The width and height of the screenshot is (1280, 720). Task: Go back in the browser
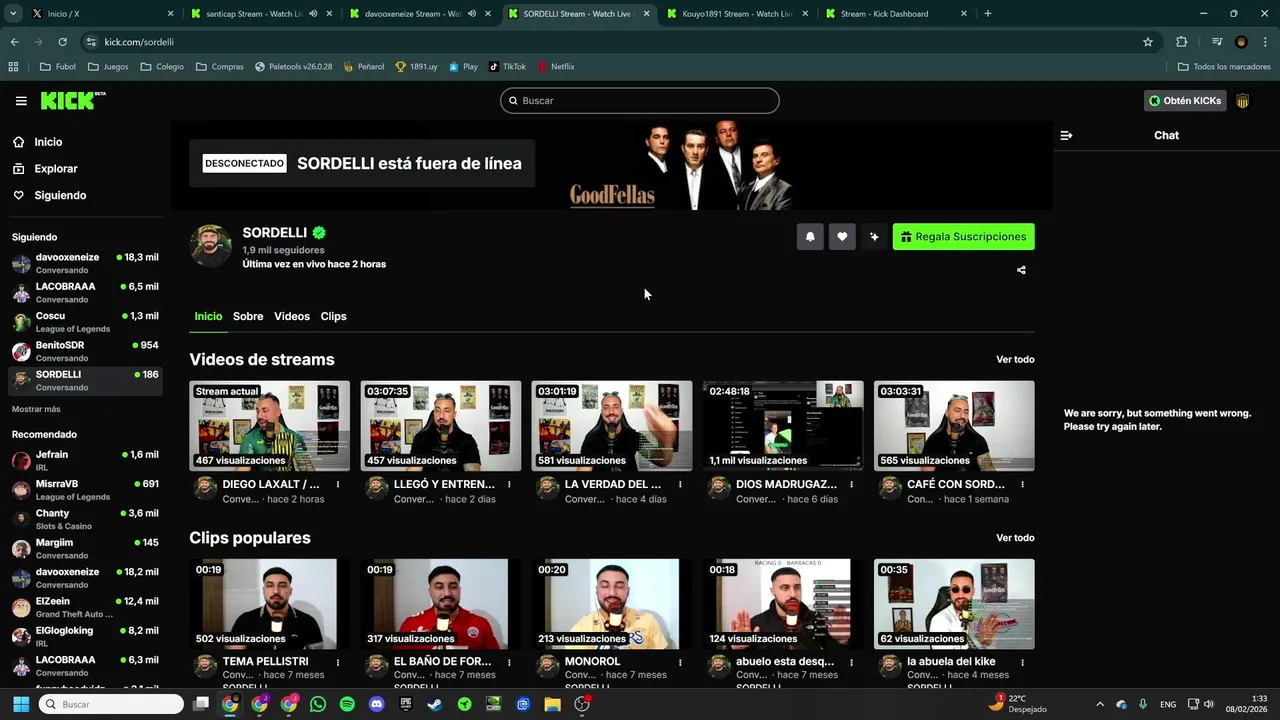click(14, 42)
